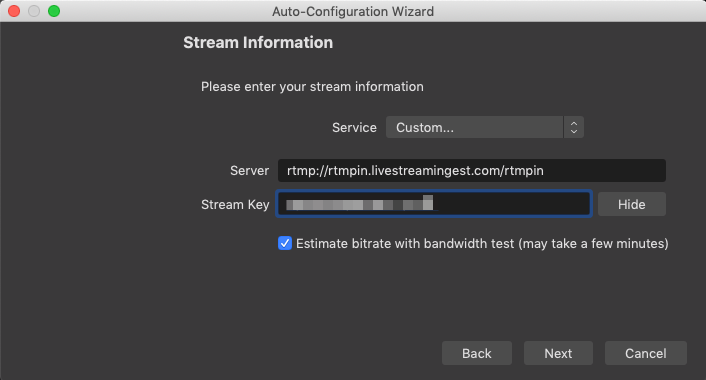Uncheck the Estimate bitrate checkbox

(285, 243)
